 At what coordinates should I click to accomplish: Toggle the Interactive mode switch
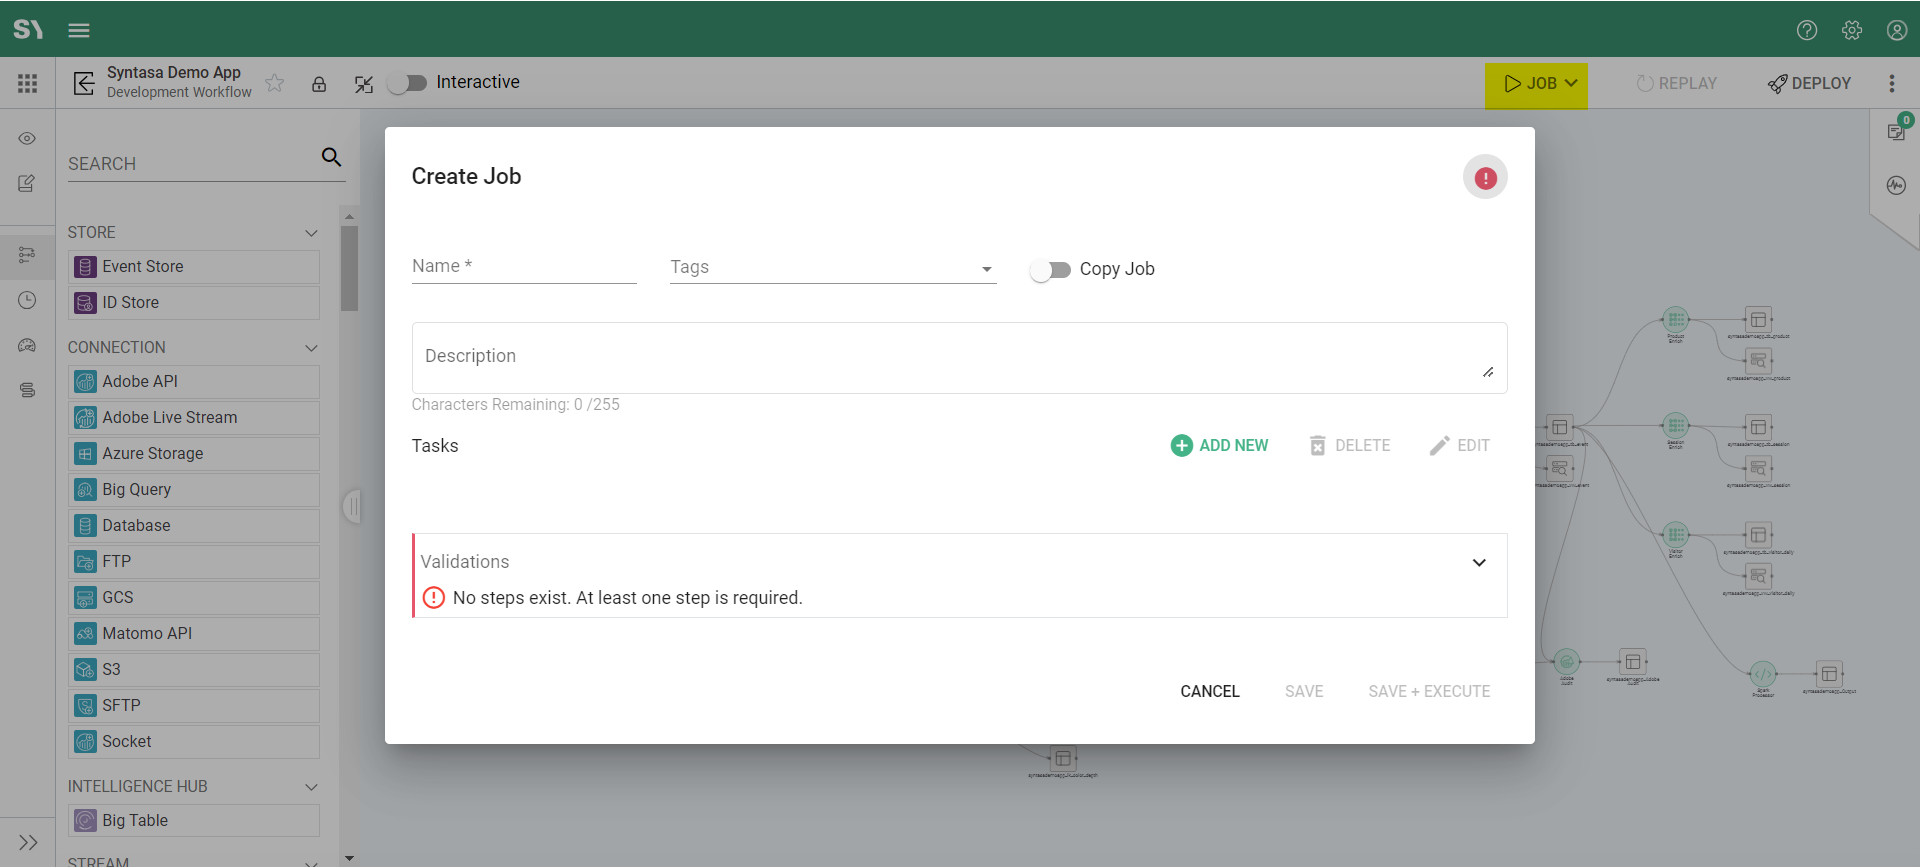click(x=408, y=83)
